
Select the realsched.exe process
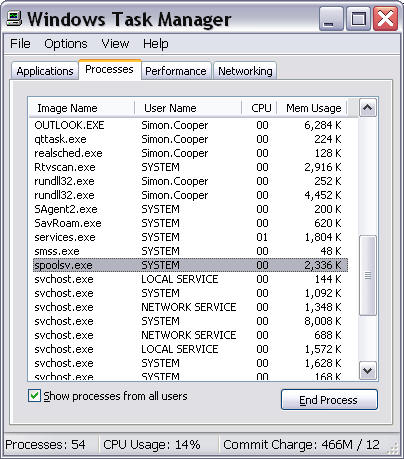tap(190, 153)
